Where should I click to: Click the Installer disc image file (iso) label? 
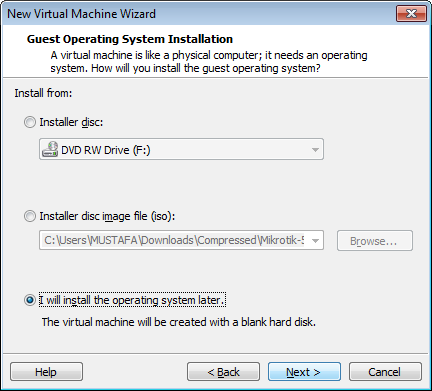tap(107, 216)
